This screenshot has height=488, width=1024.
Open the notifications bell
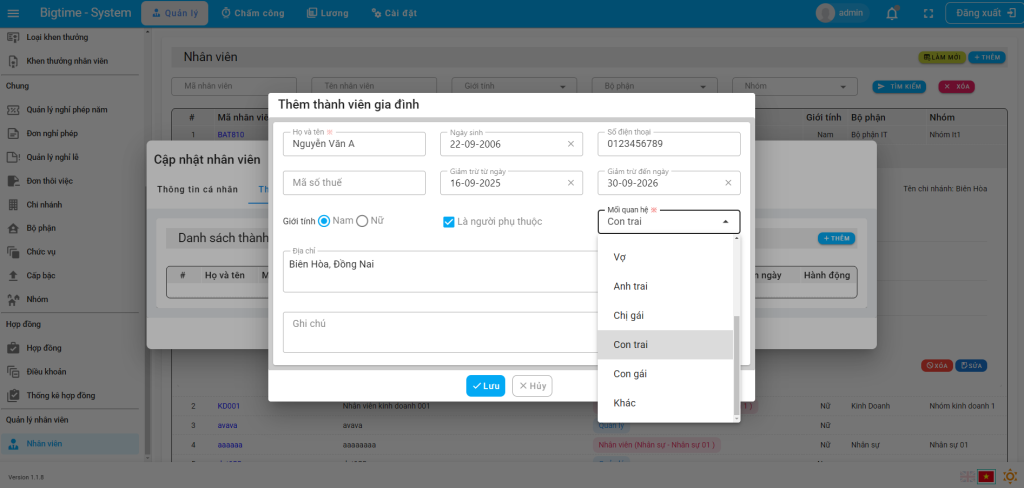click(892, 13)
